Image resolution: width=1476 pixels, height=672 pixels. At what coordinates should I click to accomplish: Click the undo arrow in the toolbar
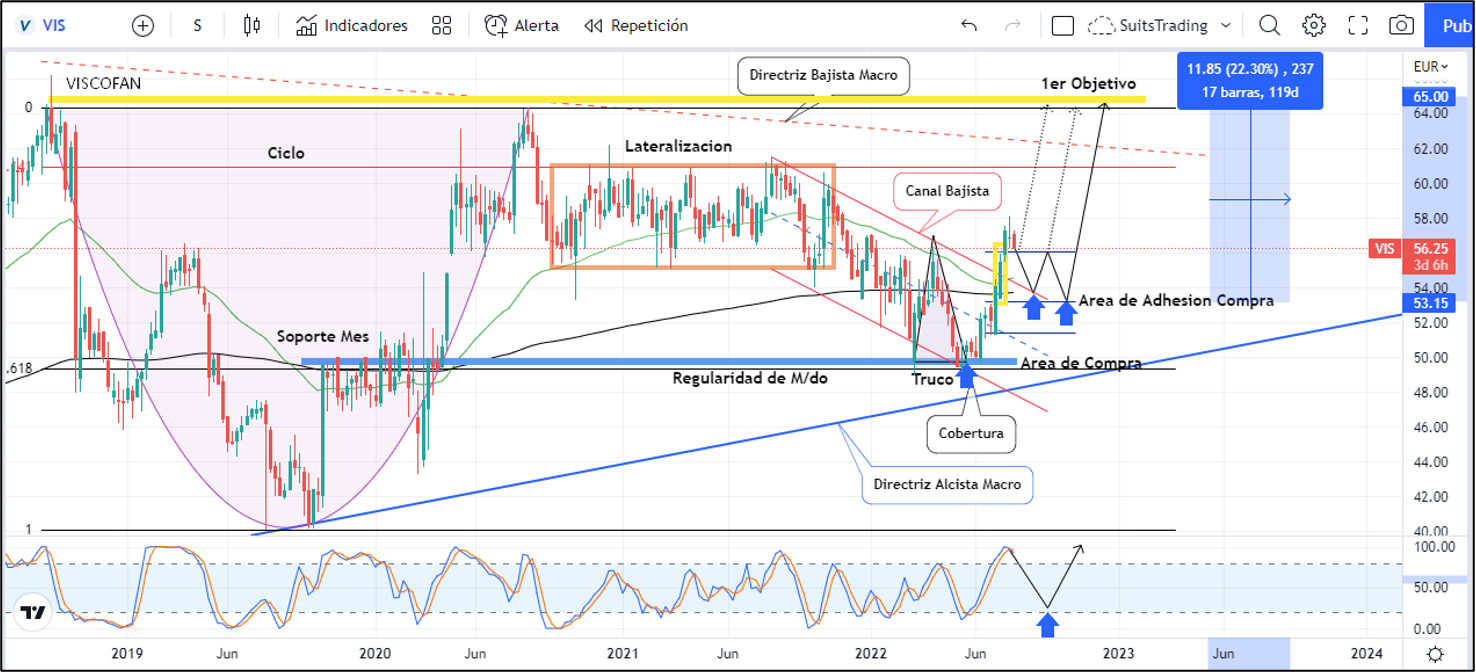coord(968,26)
